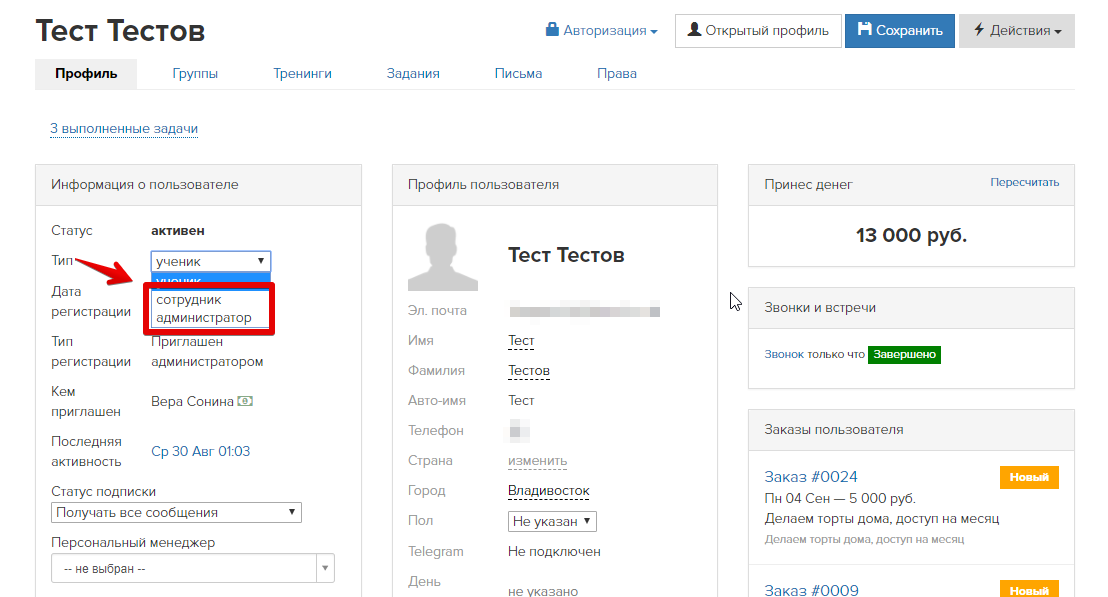
Task: Open the Тип dropdown showing ученик
Action: [211, 261]
